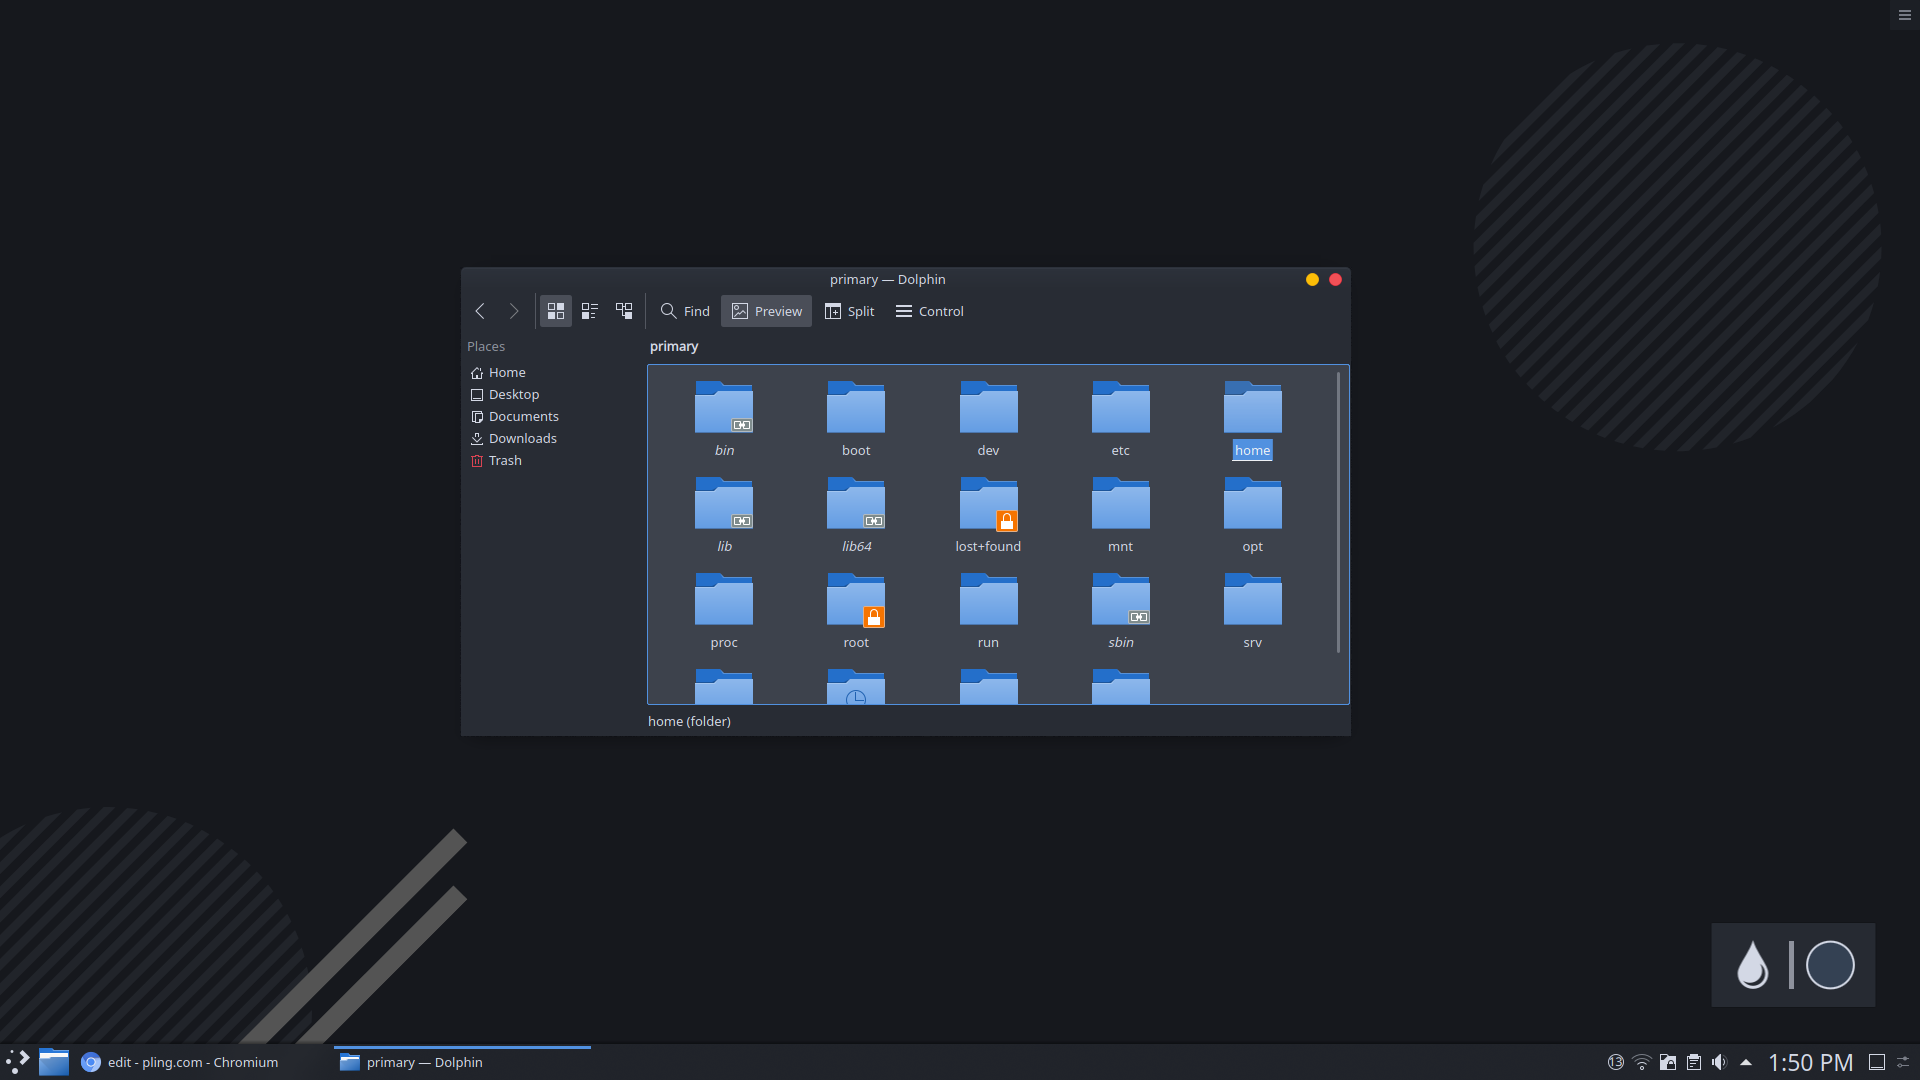Viewport: 1920px width, 1080px height.
Task: Select the sbin folder icon
Action: coord(1120,599)
